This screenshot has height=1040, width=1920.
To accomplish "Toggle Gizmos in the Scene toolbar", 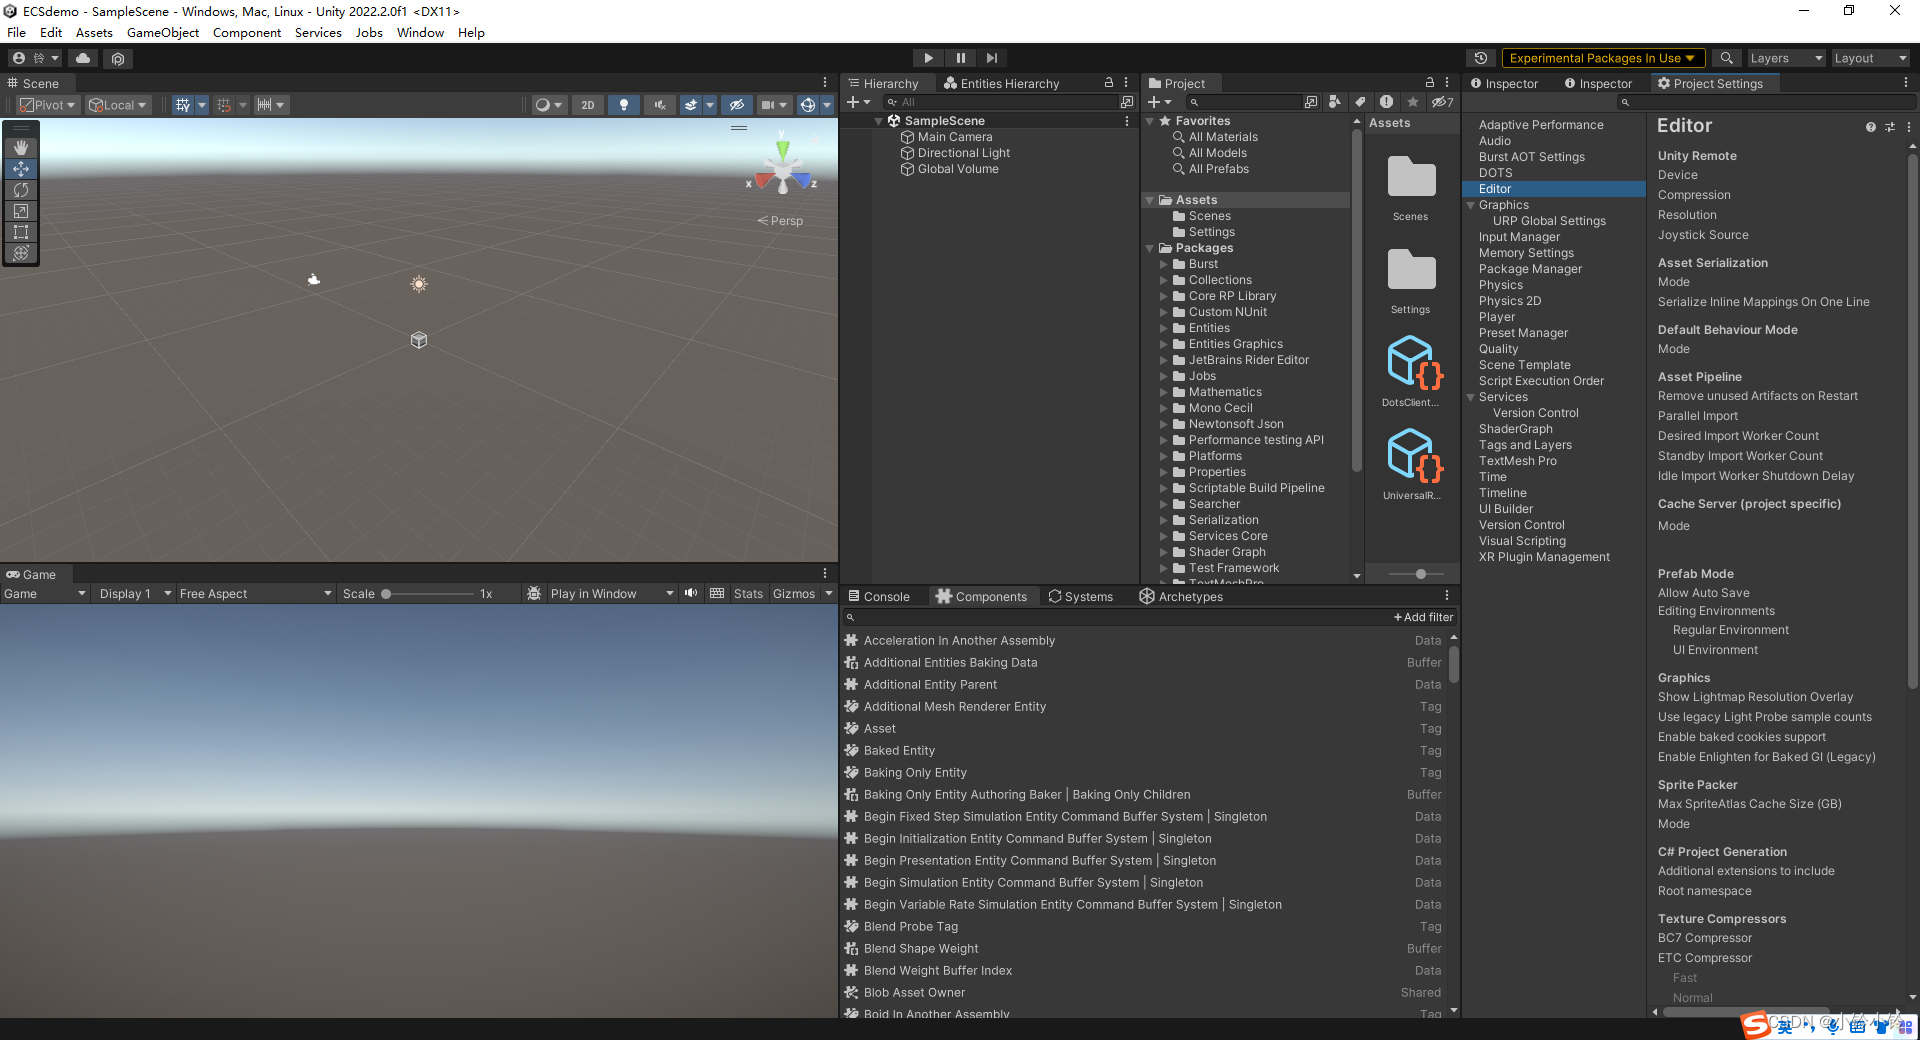I will click(x=808, y=104).
